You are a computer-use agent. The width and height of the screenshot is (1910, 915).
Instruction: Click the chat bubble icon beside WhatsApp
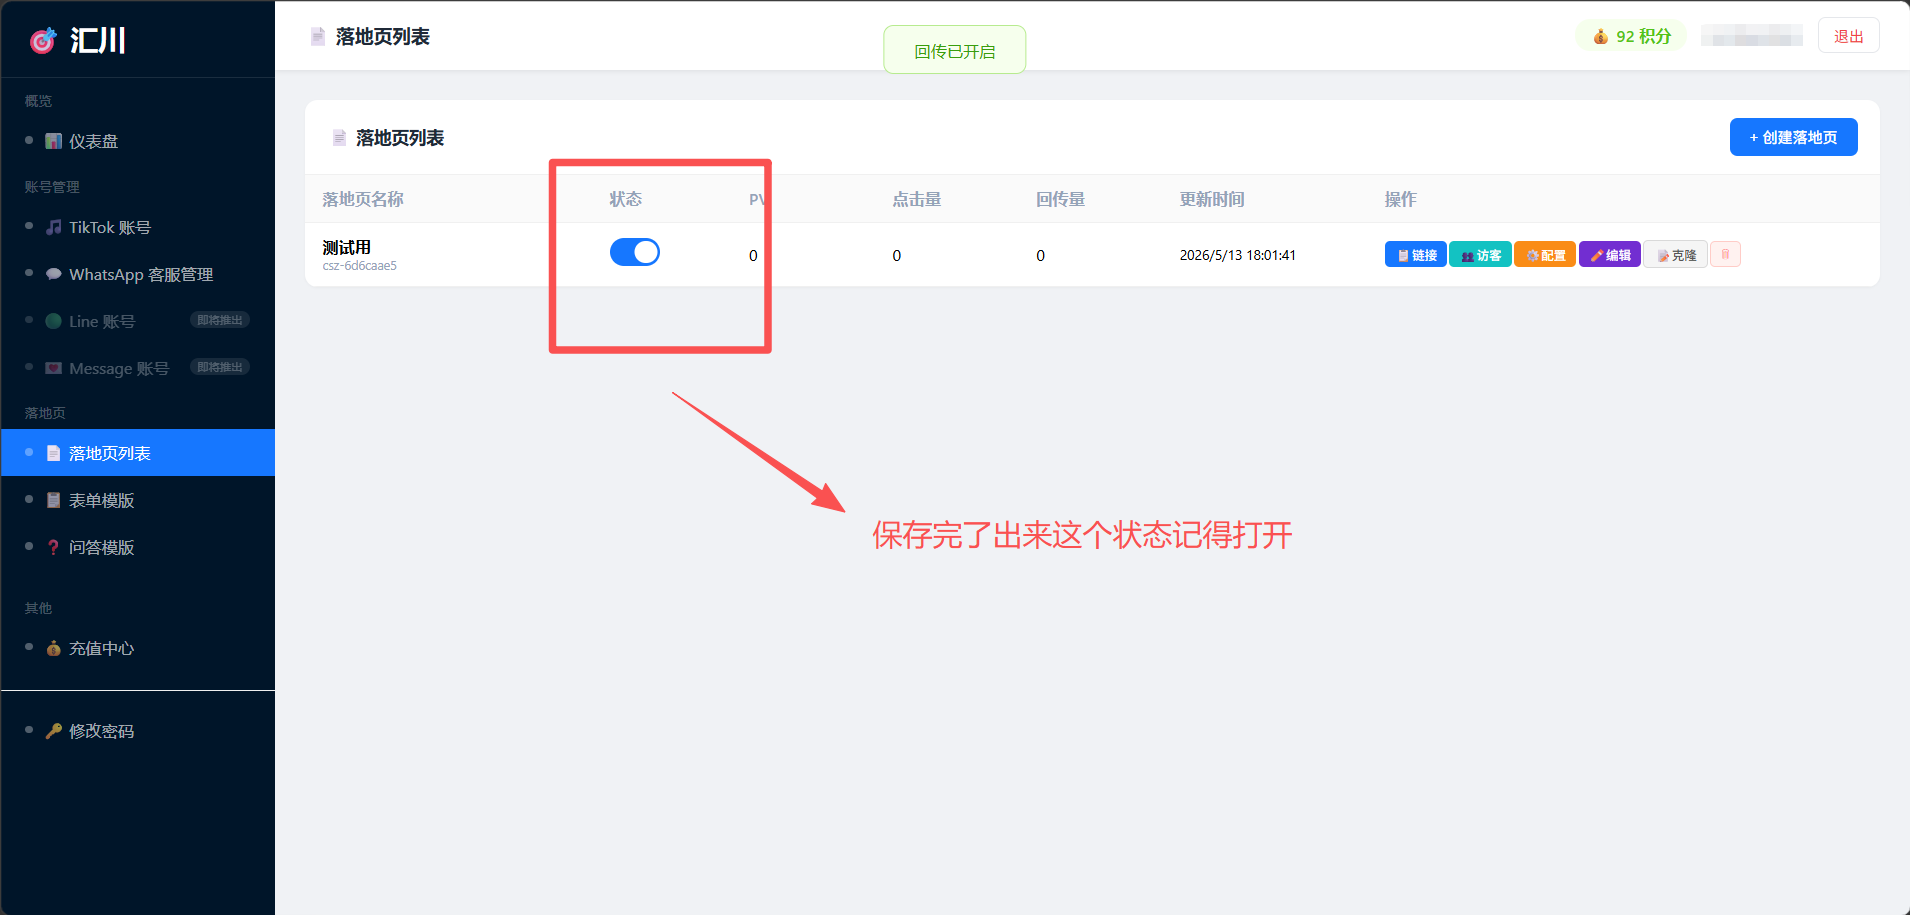coord(54,274)
